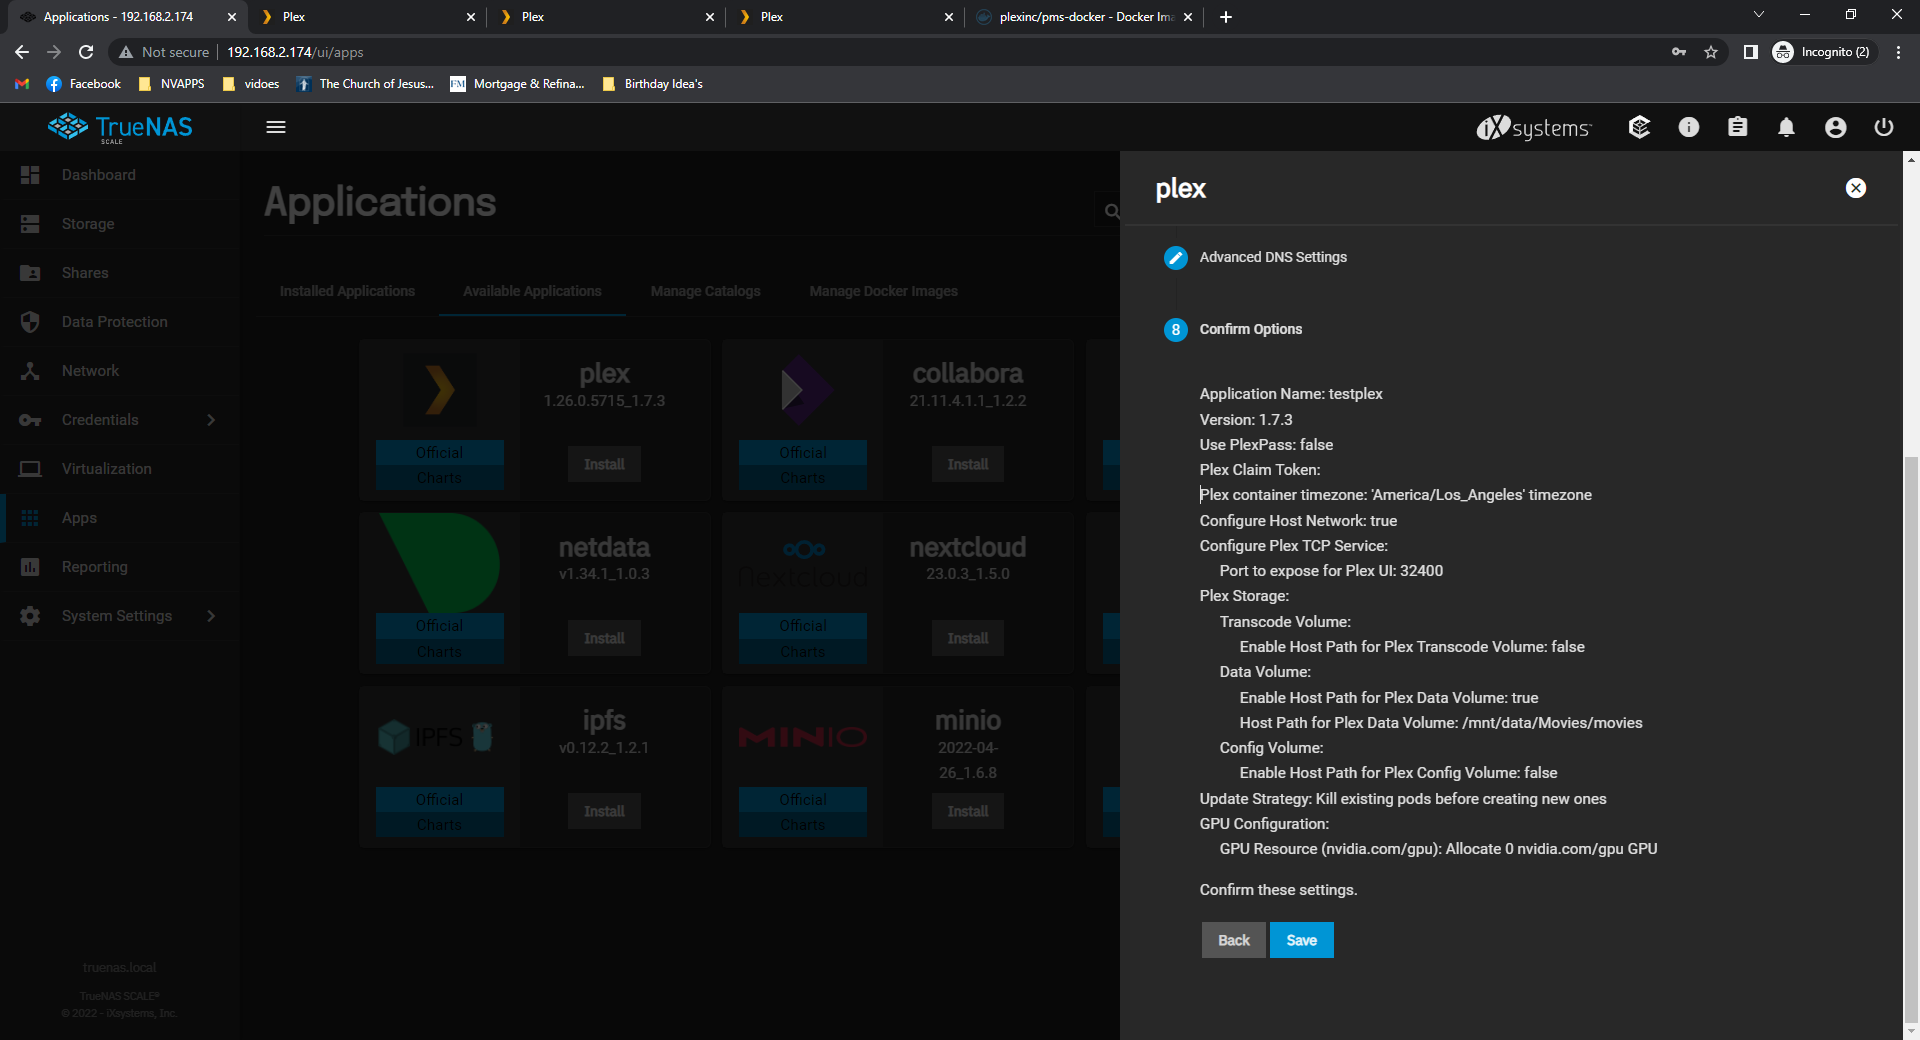Switch to Manage Catalogs tab
The image size is (1920, 1040).
[705, 291]
